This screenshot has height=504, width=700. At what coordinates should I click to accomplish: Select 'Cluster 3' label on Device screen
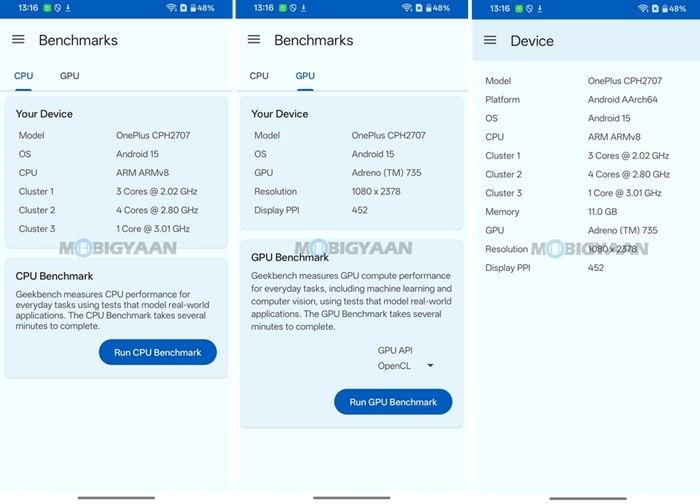click(x=503, y=193)
